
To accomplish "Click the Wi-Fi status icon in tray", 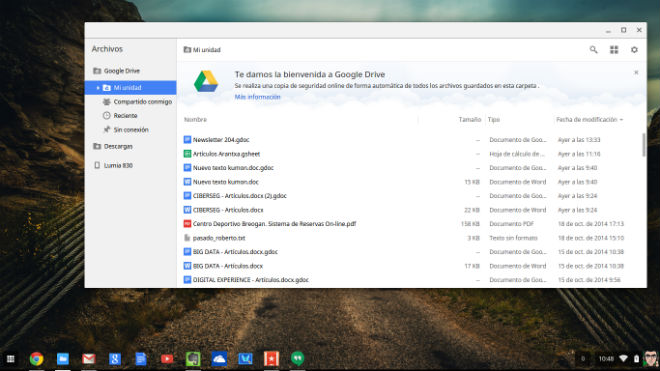I will (624, 359).
